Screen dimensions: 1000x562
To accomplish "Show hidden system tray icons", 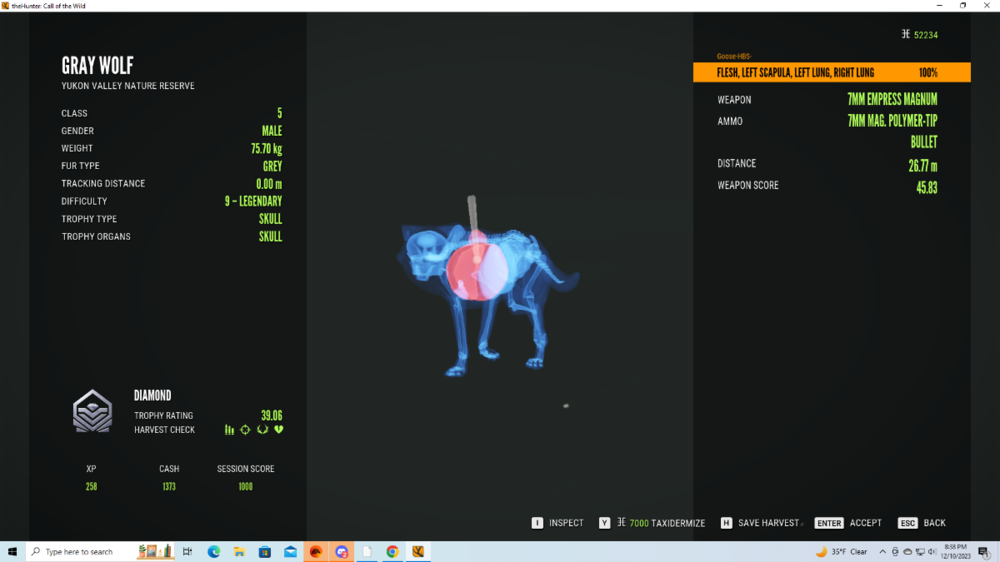I will pos(882,552).
